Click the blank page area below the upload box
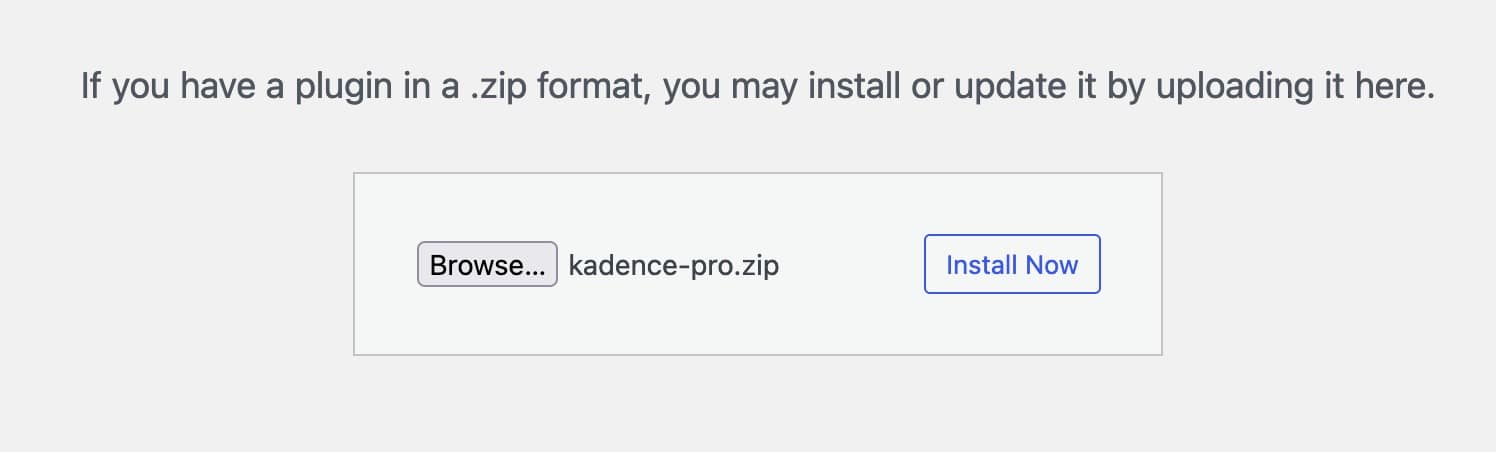Screen dimensions: 1496x452 point(757,405)
